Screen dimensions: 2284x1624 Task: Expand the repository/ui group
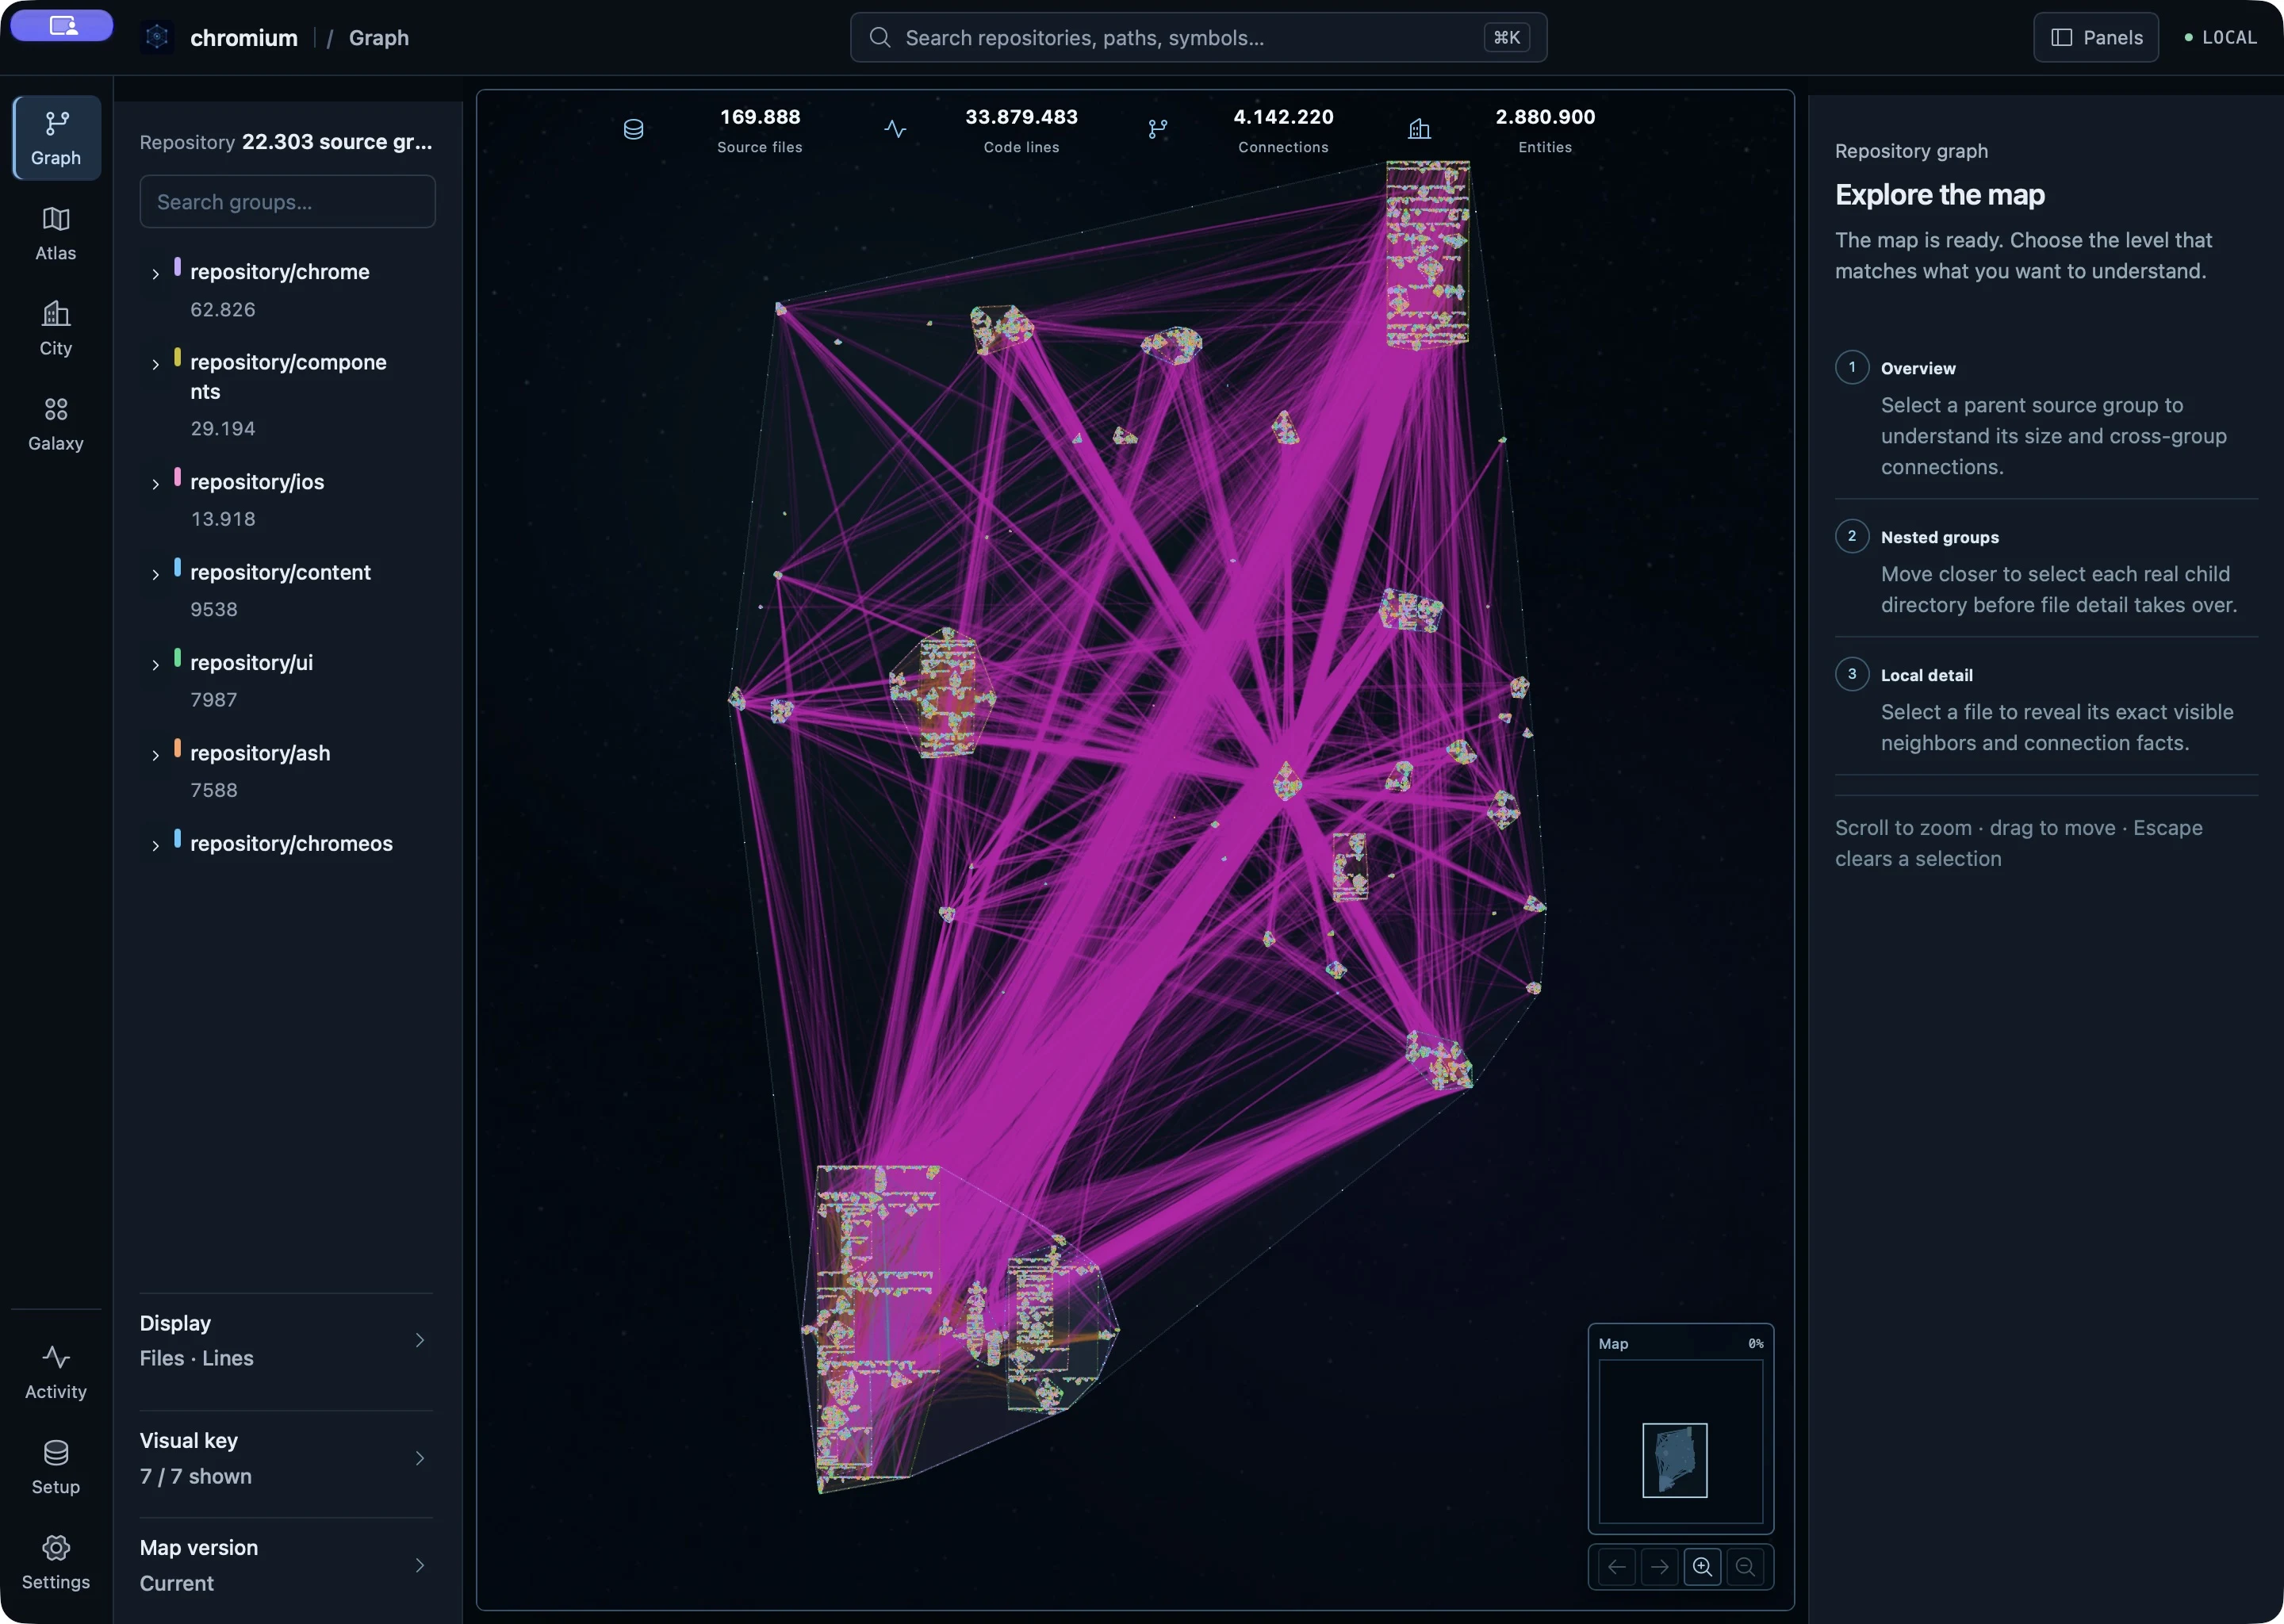155,665
